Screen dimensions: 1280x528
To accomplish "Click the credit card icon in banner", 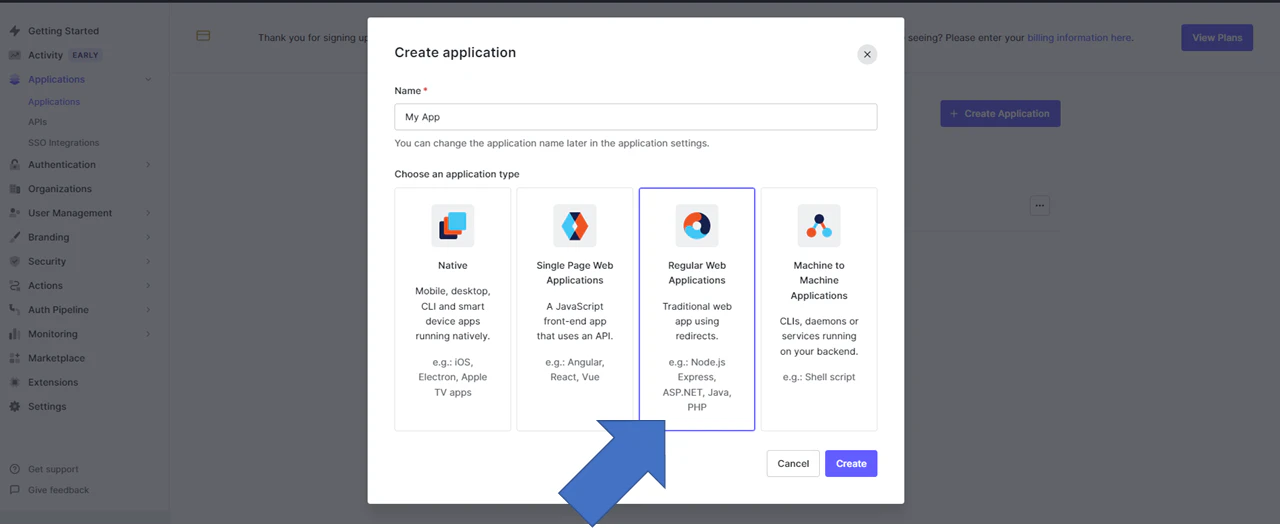I will pyautogui.click(x=203, y=36).
